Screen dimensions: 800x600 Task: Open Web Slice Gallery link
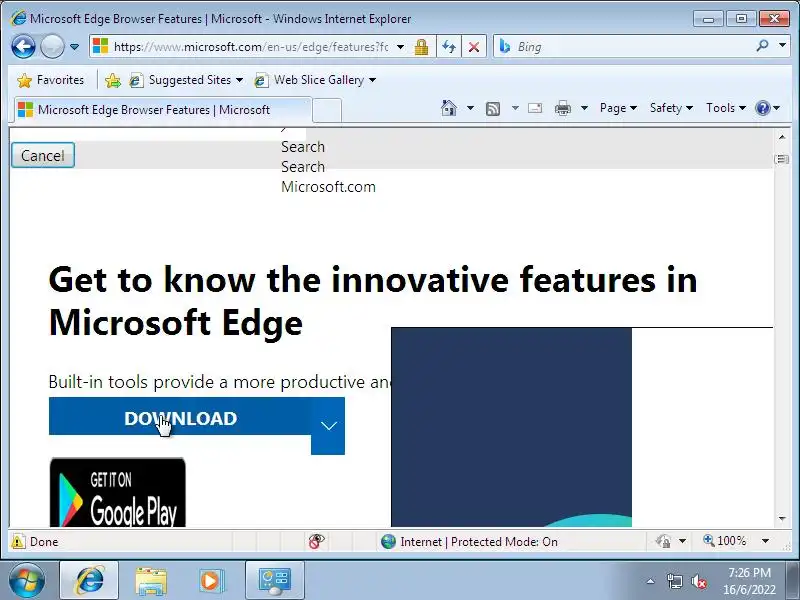[315, 80]
